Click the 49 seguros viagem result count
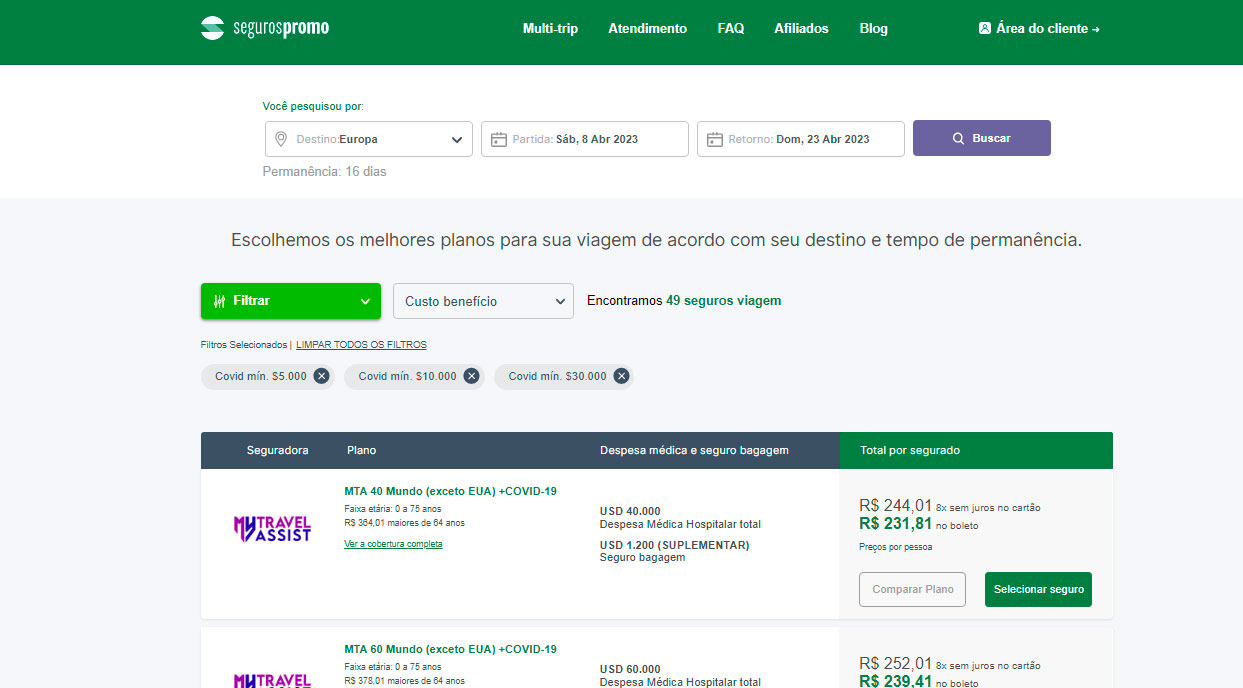The height and width of the screenshot is (688, 1243). click(x=724, y=300)
